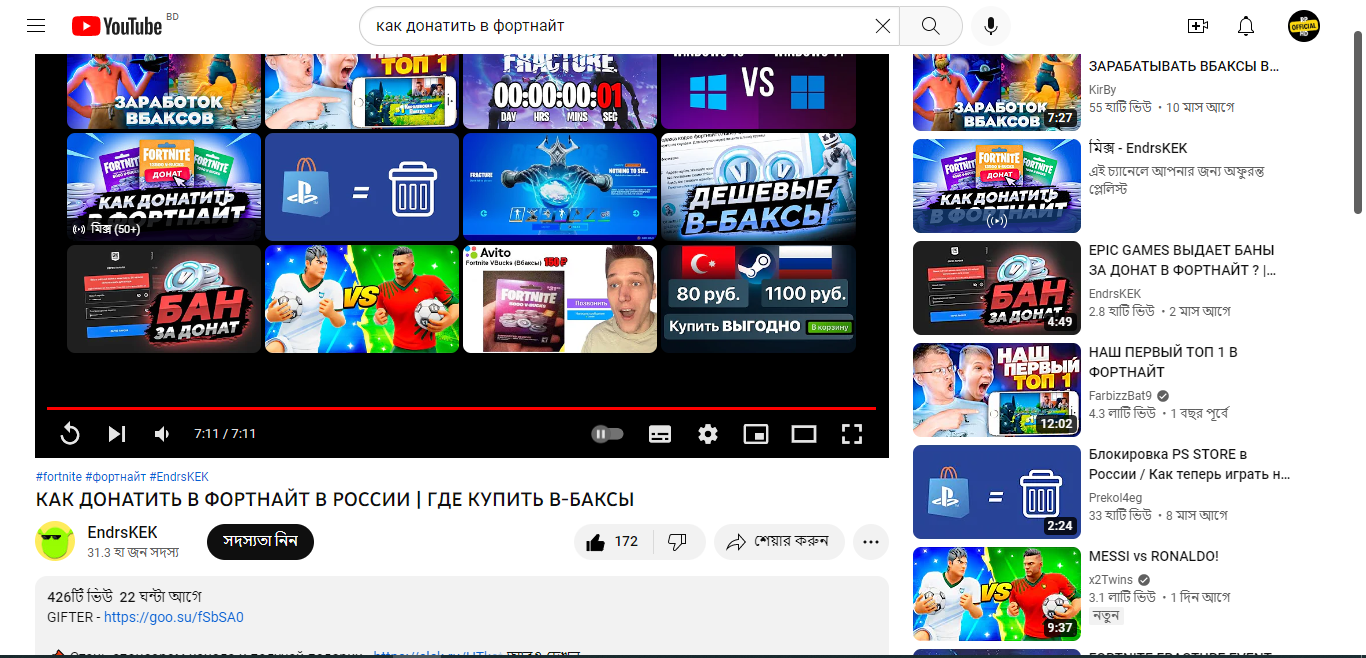Mute the video volume

click(x=162, y=434)
